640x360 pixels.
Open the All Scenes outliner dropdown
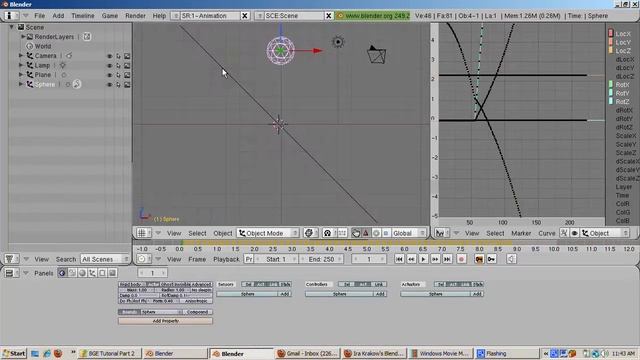104,259
